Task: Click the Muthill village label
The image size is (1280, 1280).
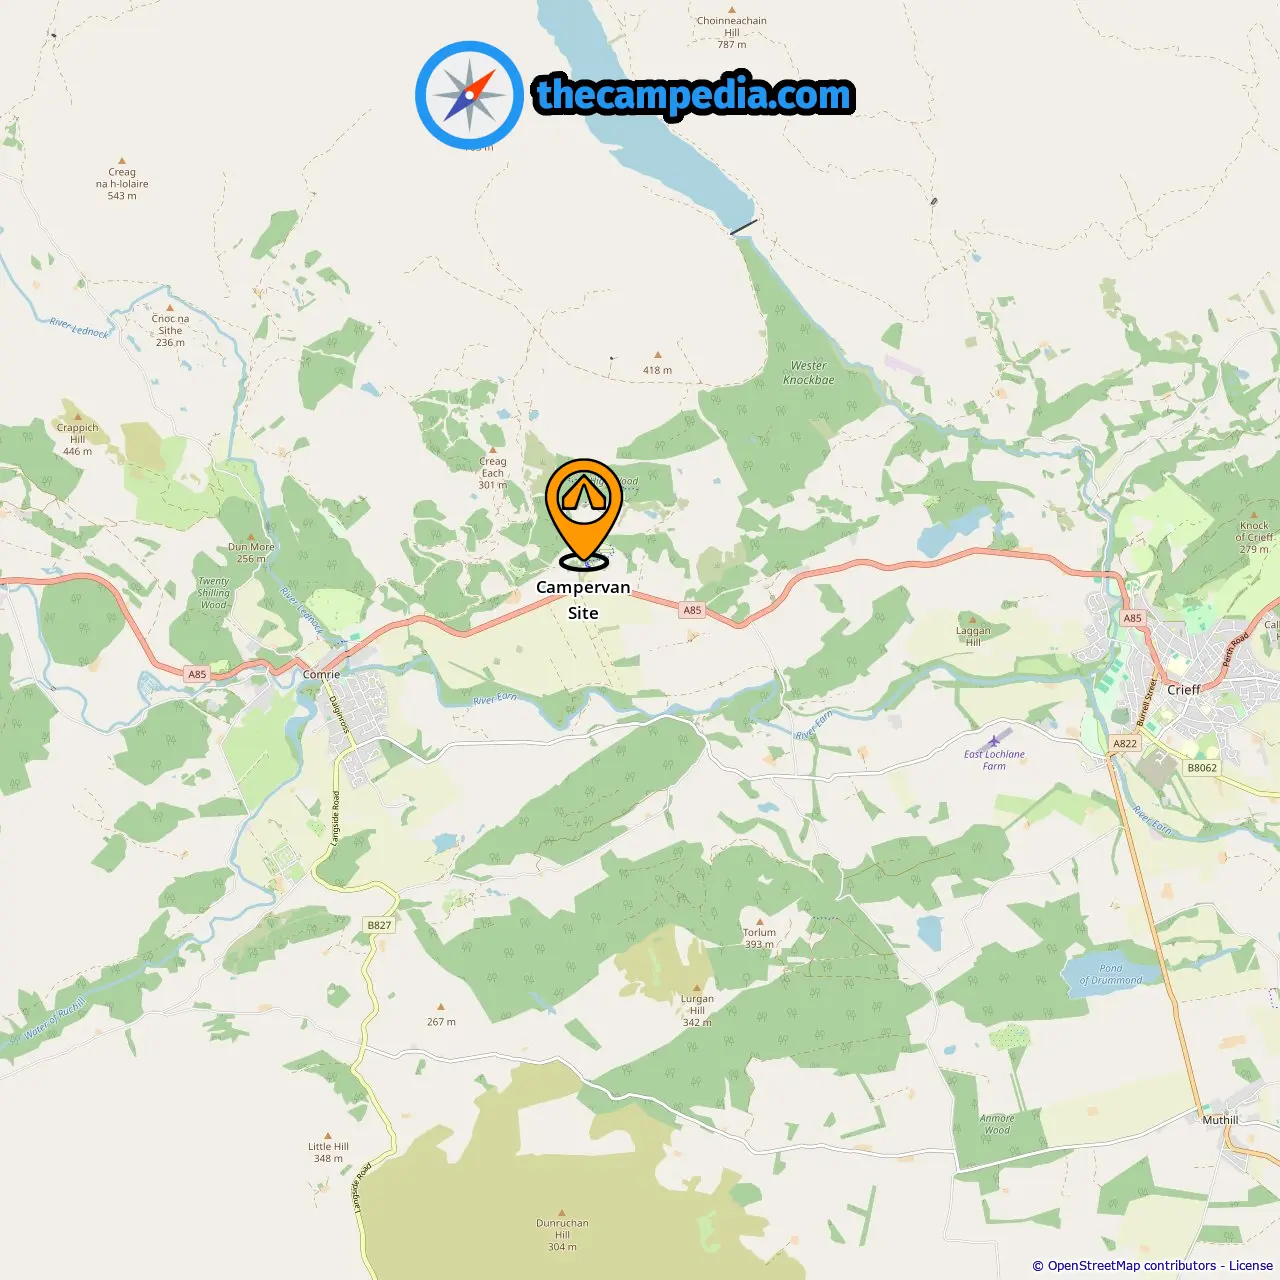Action: pos(1220,1120)
